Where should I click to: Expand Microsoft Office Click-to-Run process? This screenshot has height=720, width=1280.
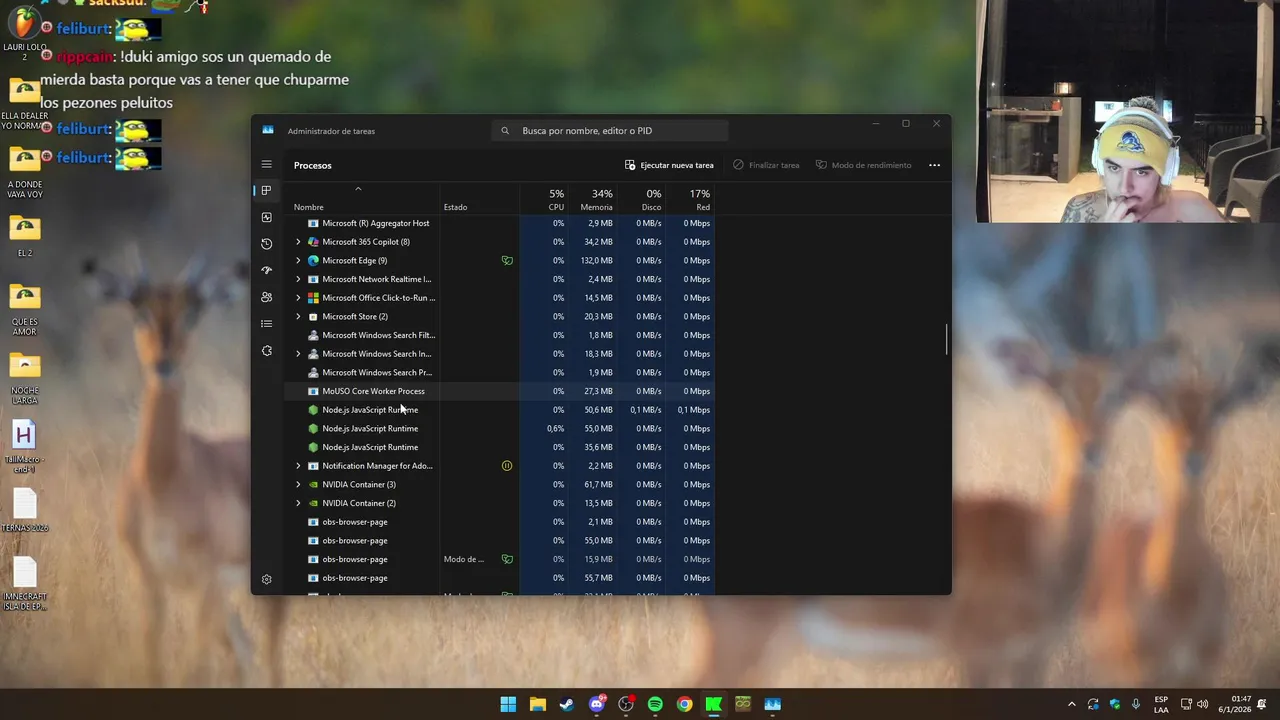click(297, 298)
